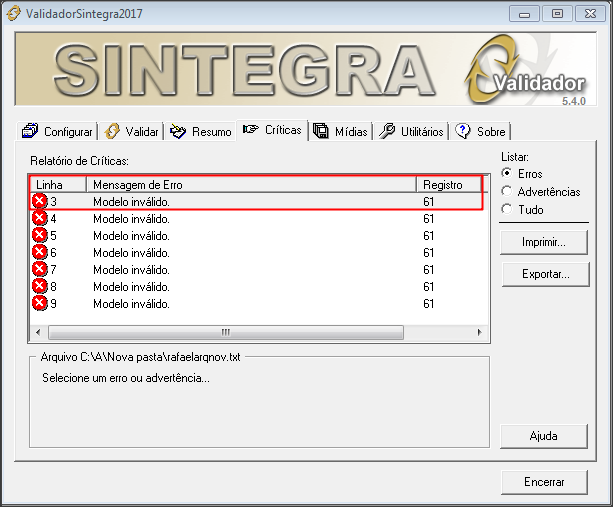
Task: Open the Utilitários tab
Action: [411, 131]
